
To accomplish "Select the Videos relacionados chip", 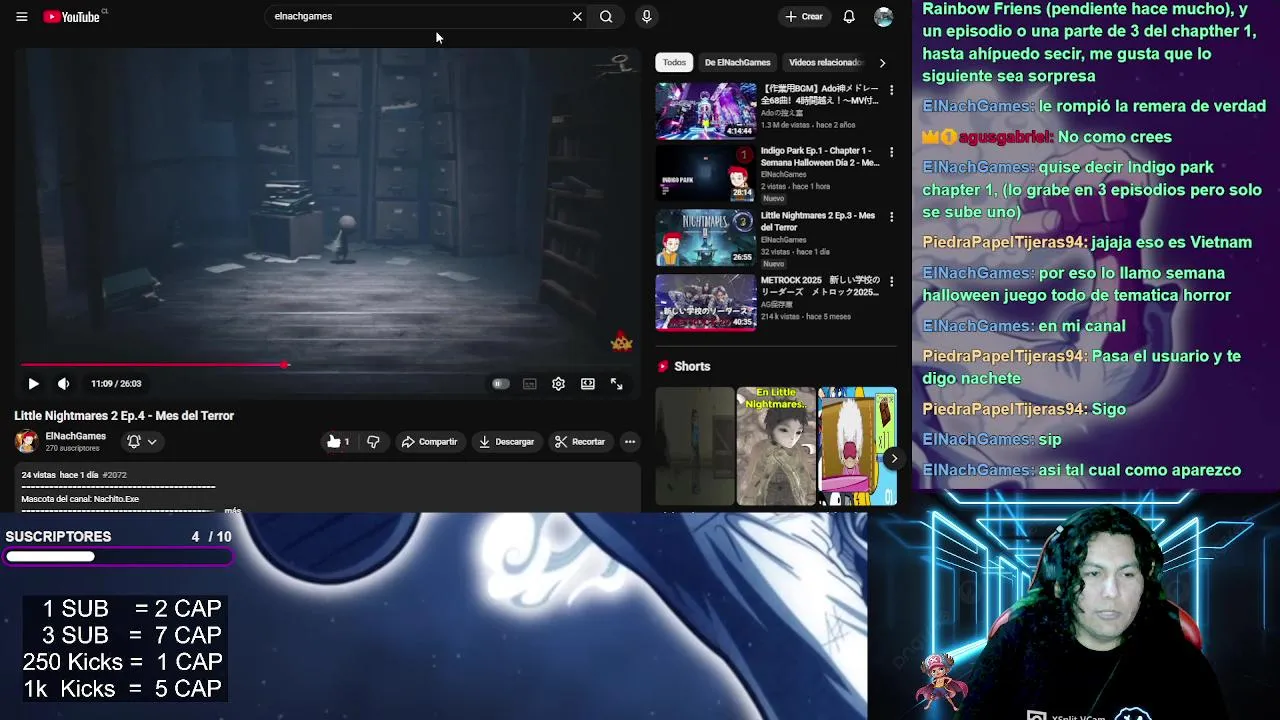I will coord(825,62).
